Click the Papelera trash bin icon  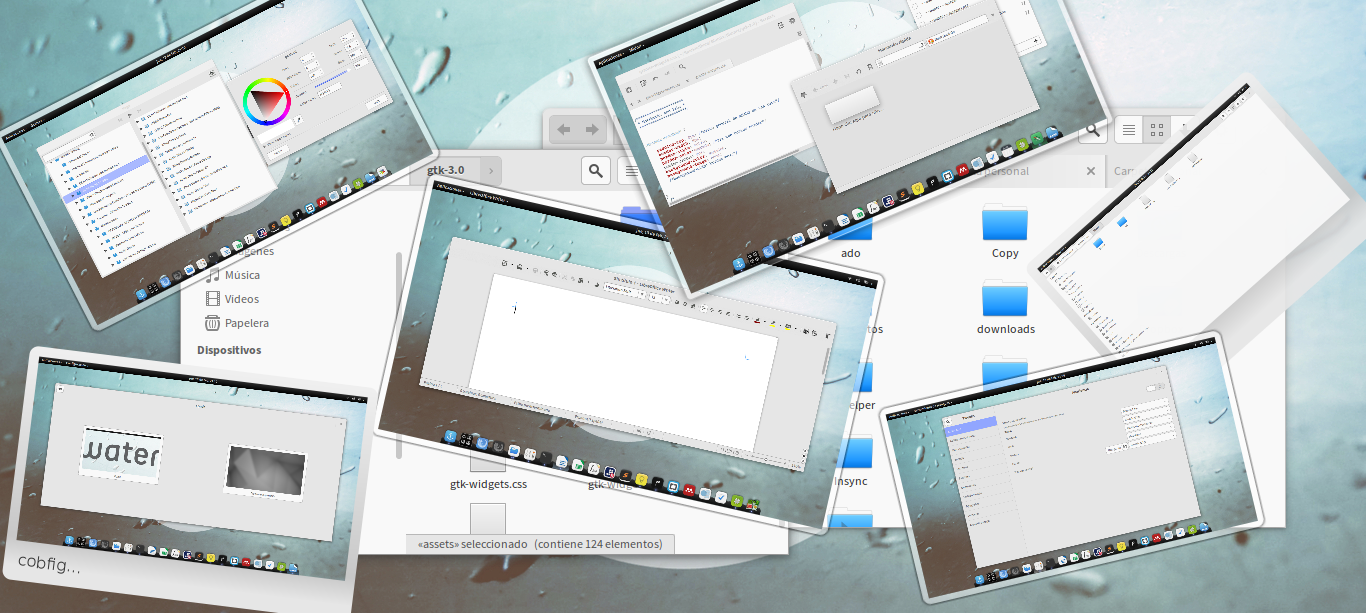click(x=212, y=323)
